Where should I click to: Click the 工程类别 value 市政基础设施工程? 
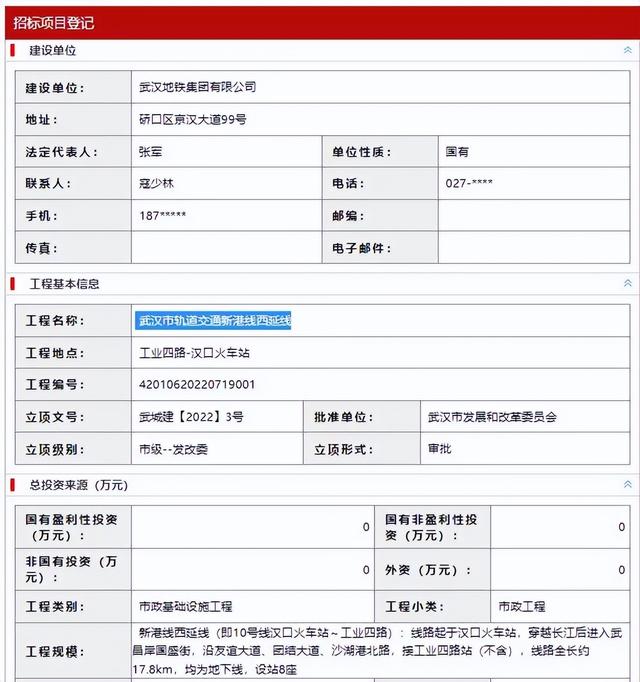pyautogui.click(x=185, y=606)
